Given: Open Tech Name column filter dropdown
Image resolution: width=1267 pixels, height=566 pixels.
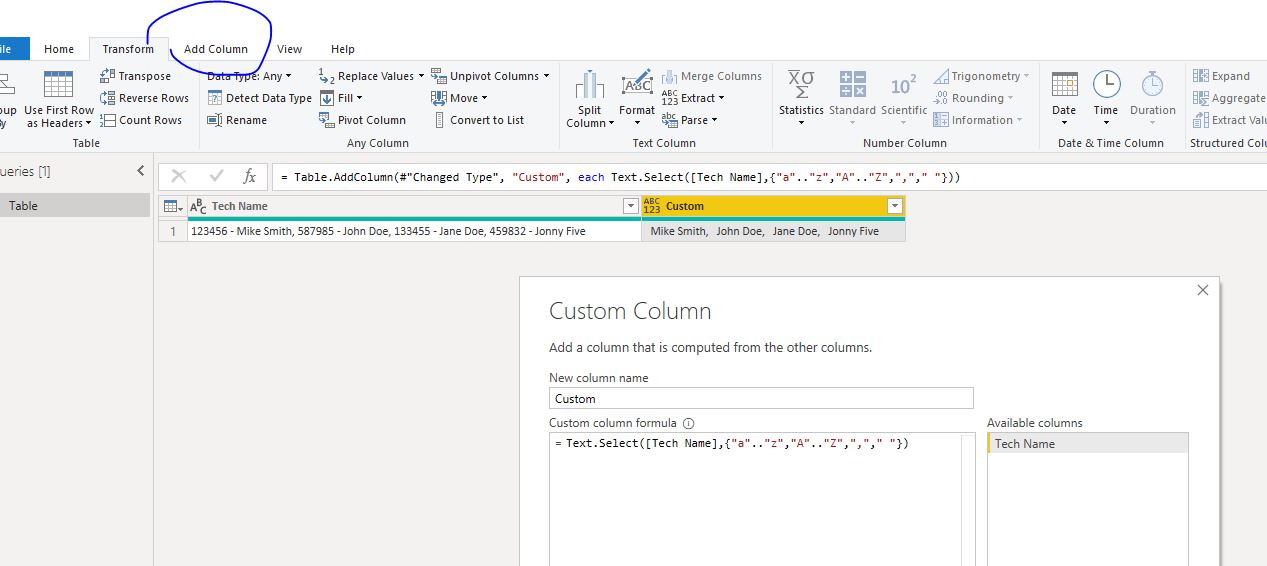Looking at the screenshot, I should point(630,206).
